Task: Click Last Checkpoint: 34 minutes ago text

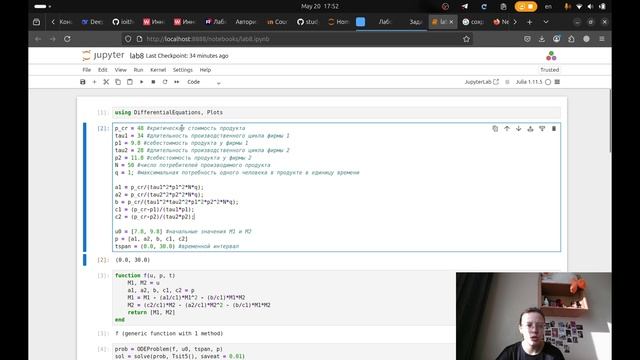Action: tap(187, 56)
